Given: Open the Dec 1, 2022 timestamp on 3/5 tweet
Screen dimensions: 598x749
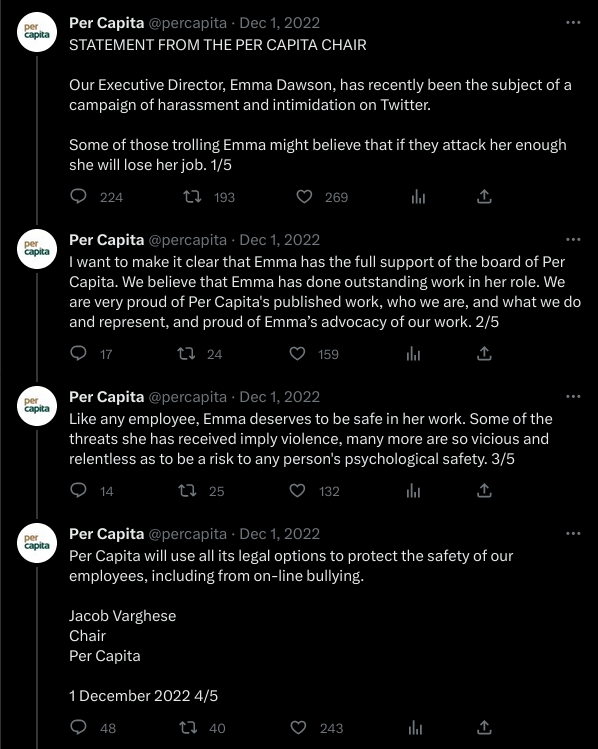Looking at the screenshot, I should pyautogui.click(x=279, y=396).
